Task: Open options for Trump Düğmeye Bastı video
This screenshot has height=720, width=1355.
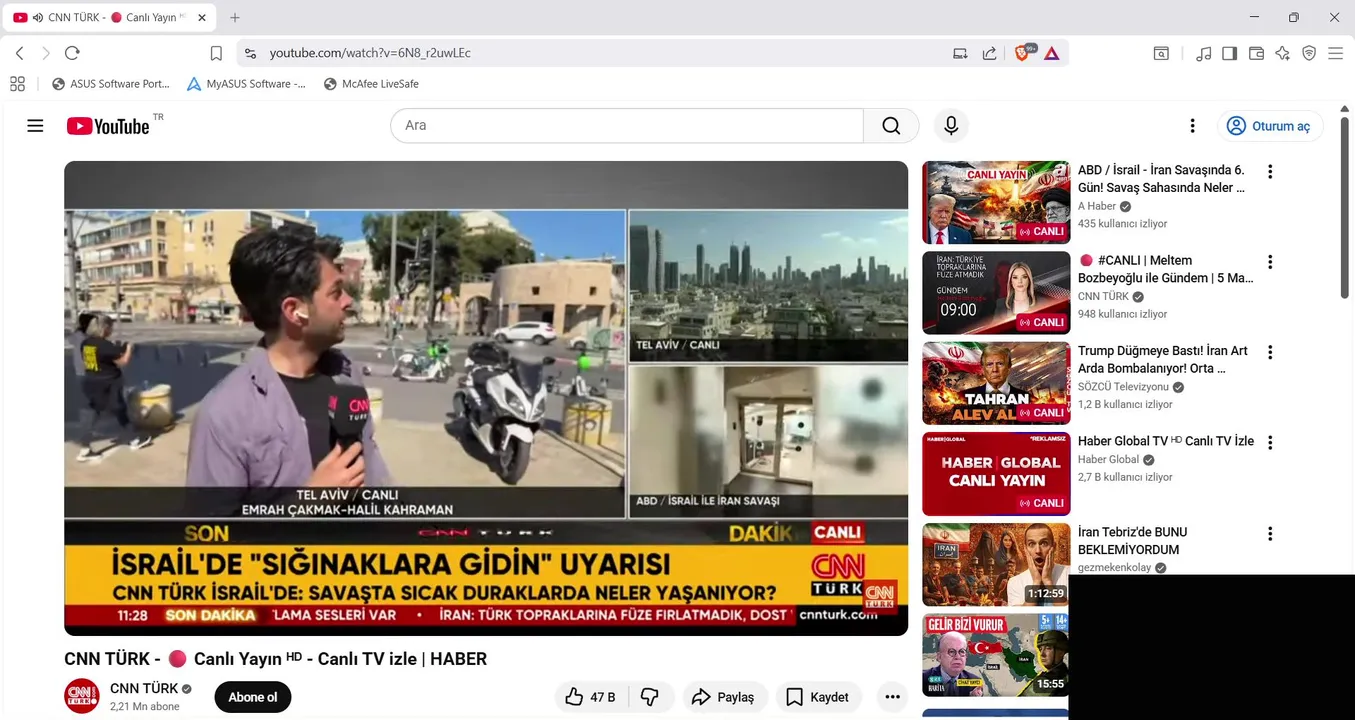Action: click(x=1270, y=352)
